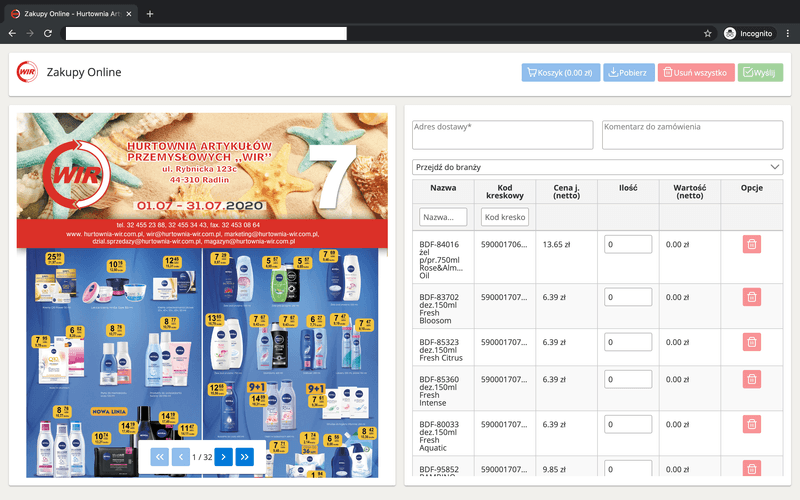Select the Zakupy Online browser tab
Screen dimensions: 800x500
[71, 14]
